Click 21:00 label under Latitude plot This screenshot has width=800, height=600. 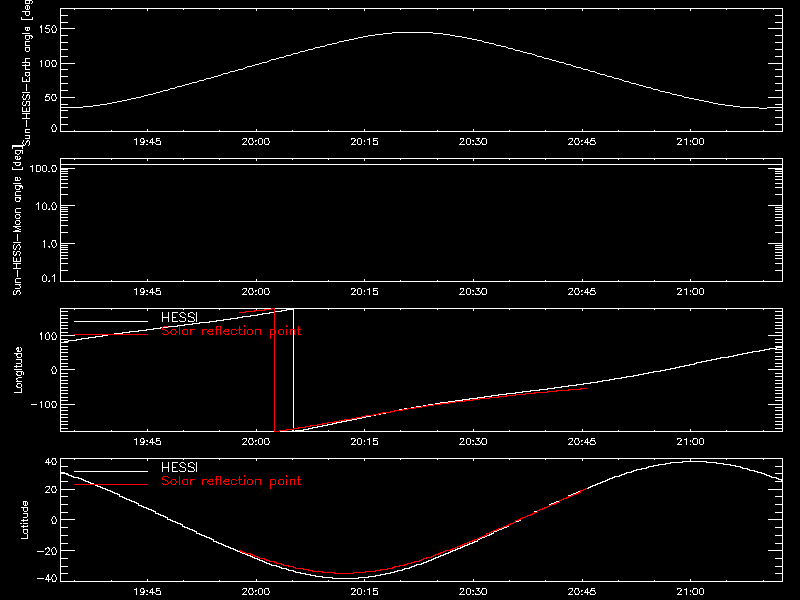point(690,592)
